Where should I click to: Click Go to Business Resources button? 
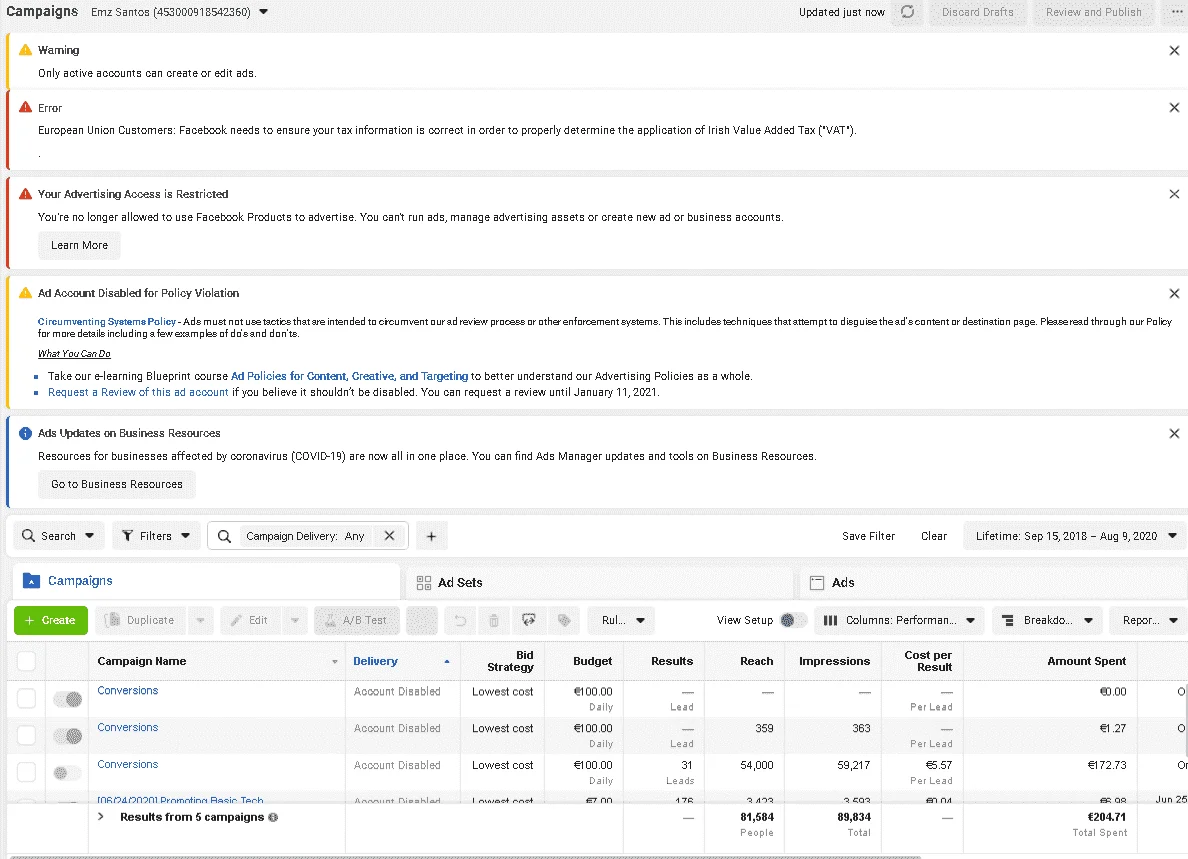click(117, 485)
